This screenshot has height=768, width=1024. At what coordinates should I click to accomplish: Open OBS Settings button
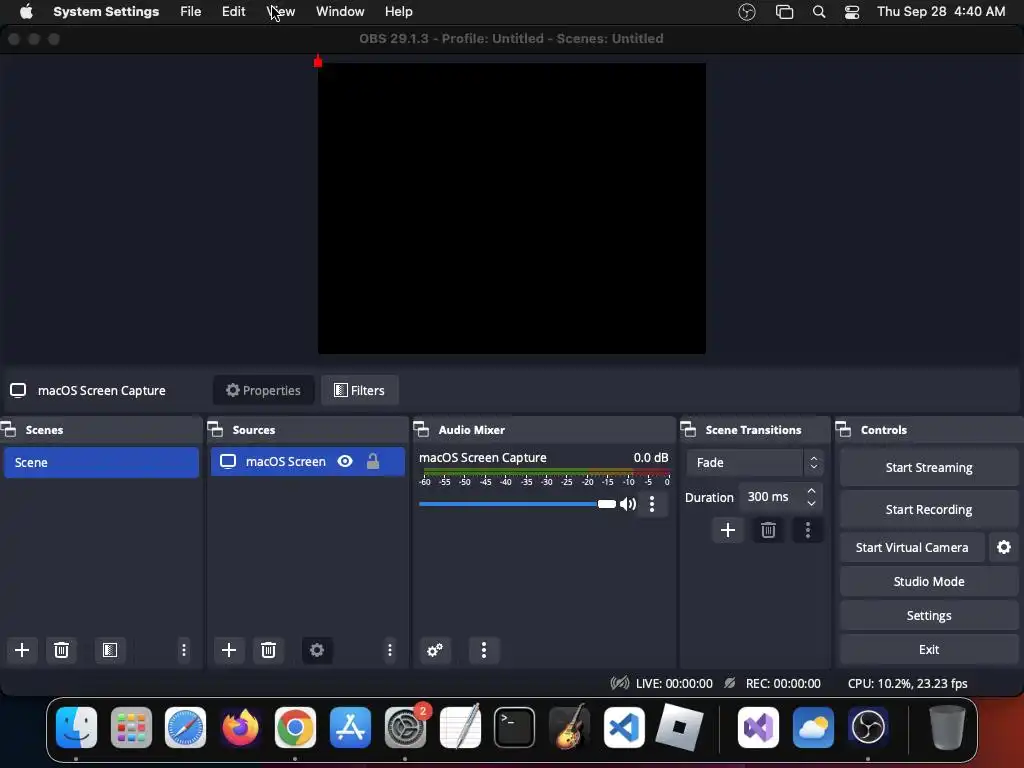tap(929, 615)
